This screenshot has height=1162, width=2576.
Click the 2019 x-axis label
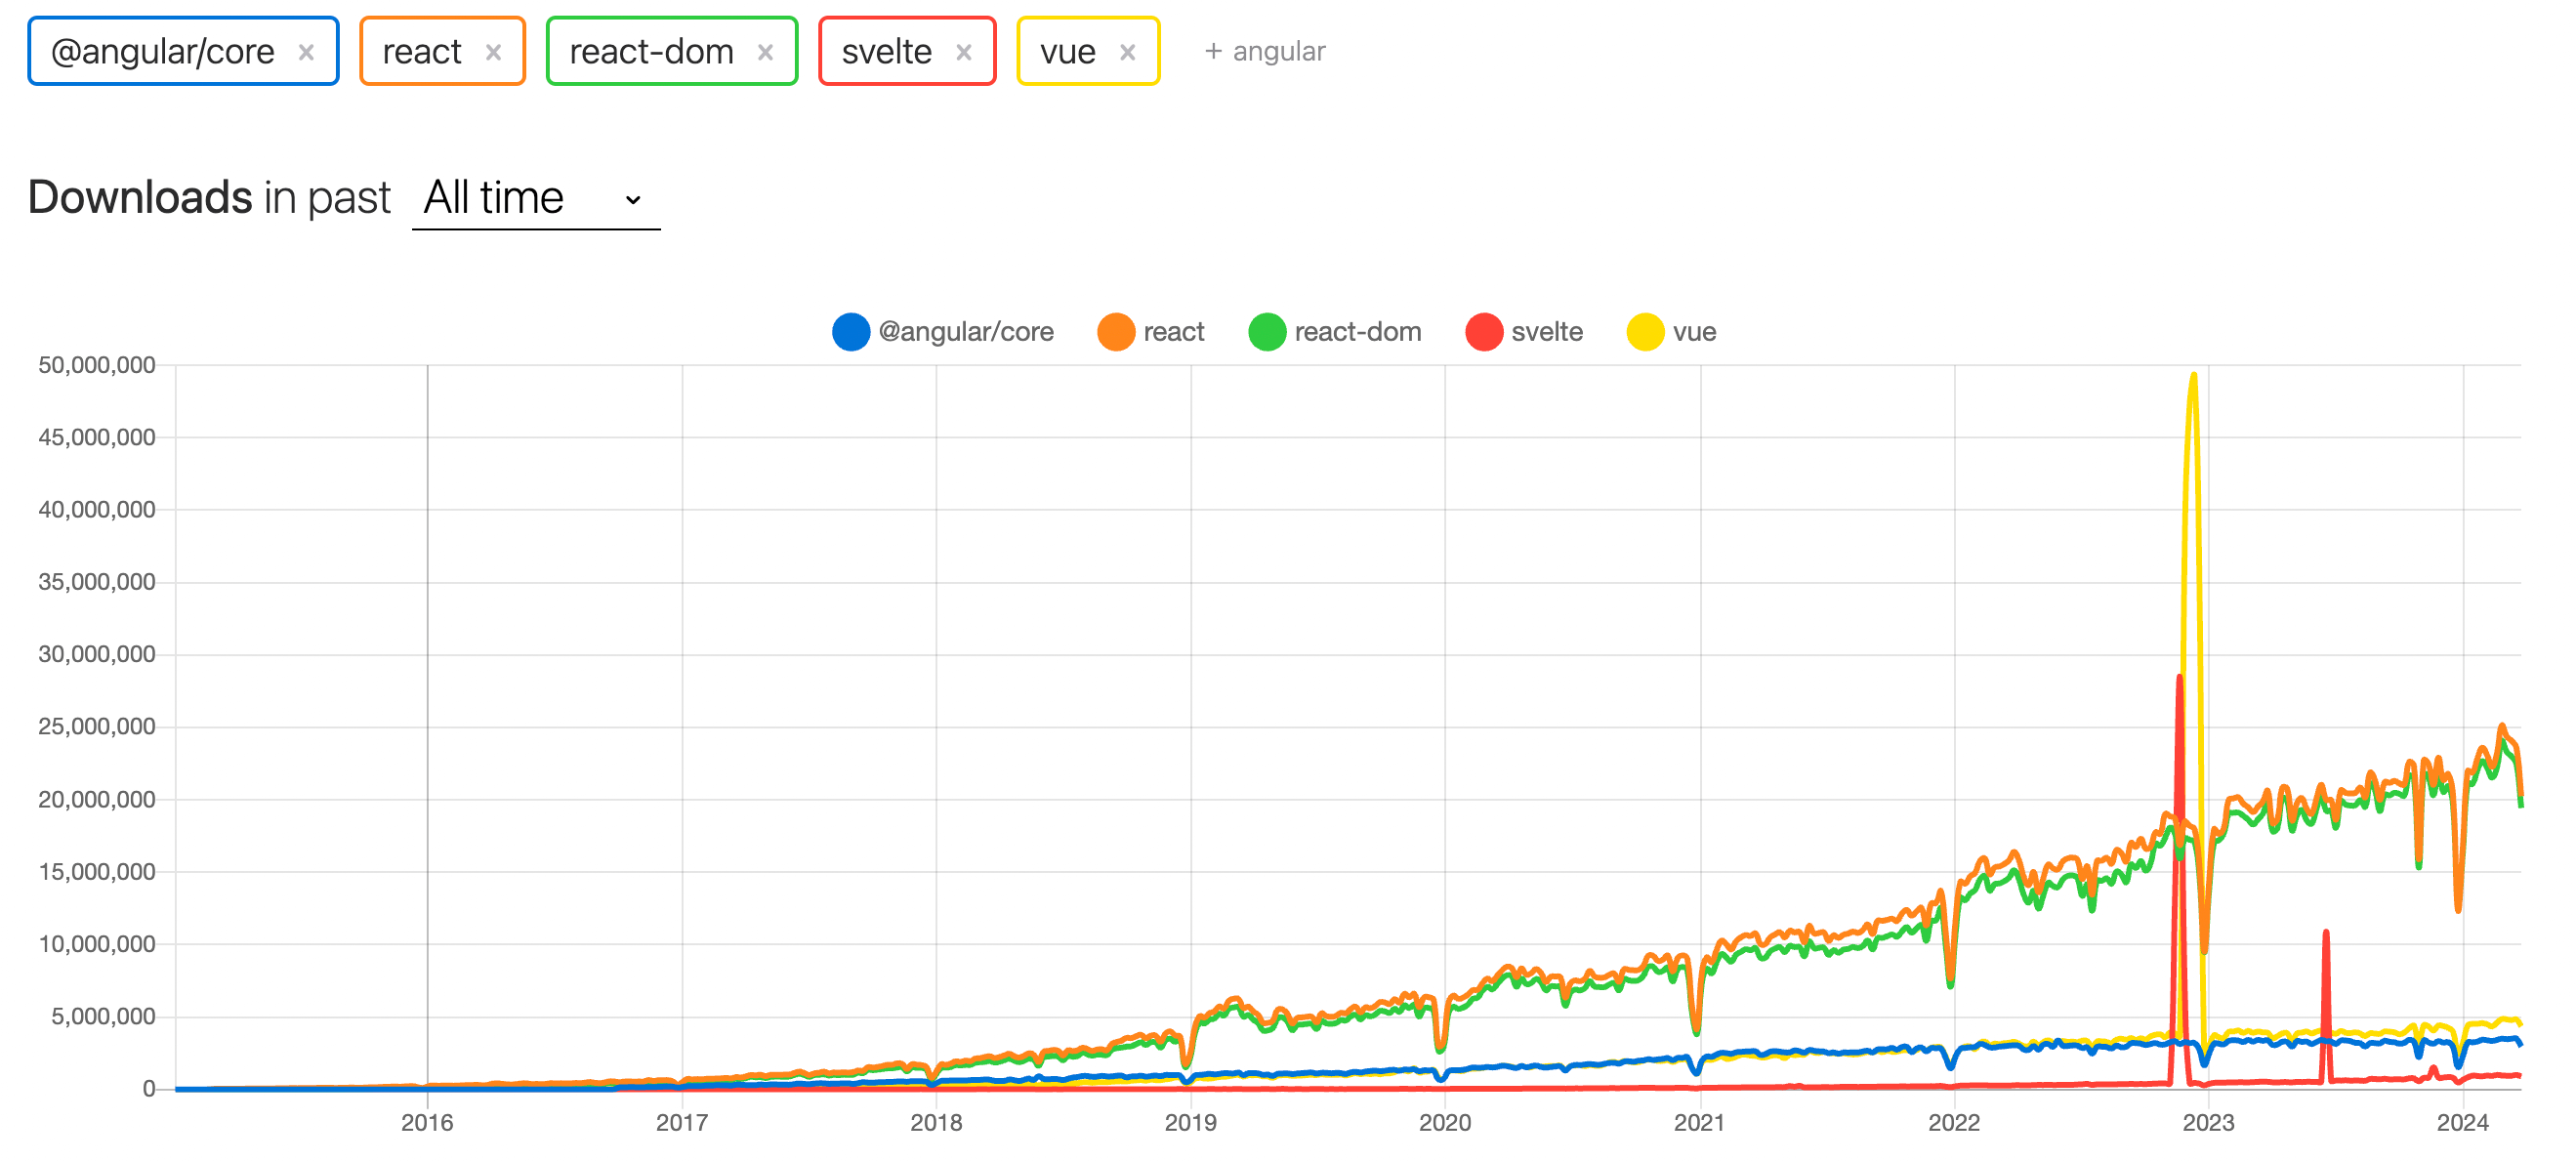tap(1190, 1123)
